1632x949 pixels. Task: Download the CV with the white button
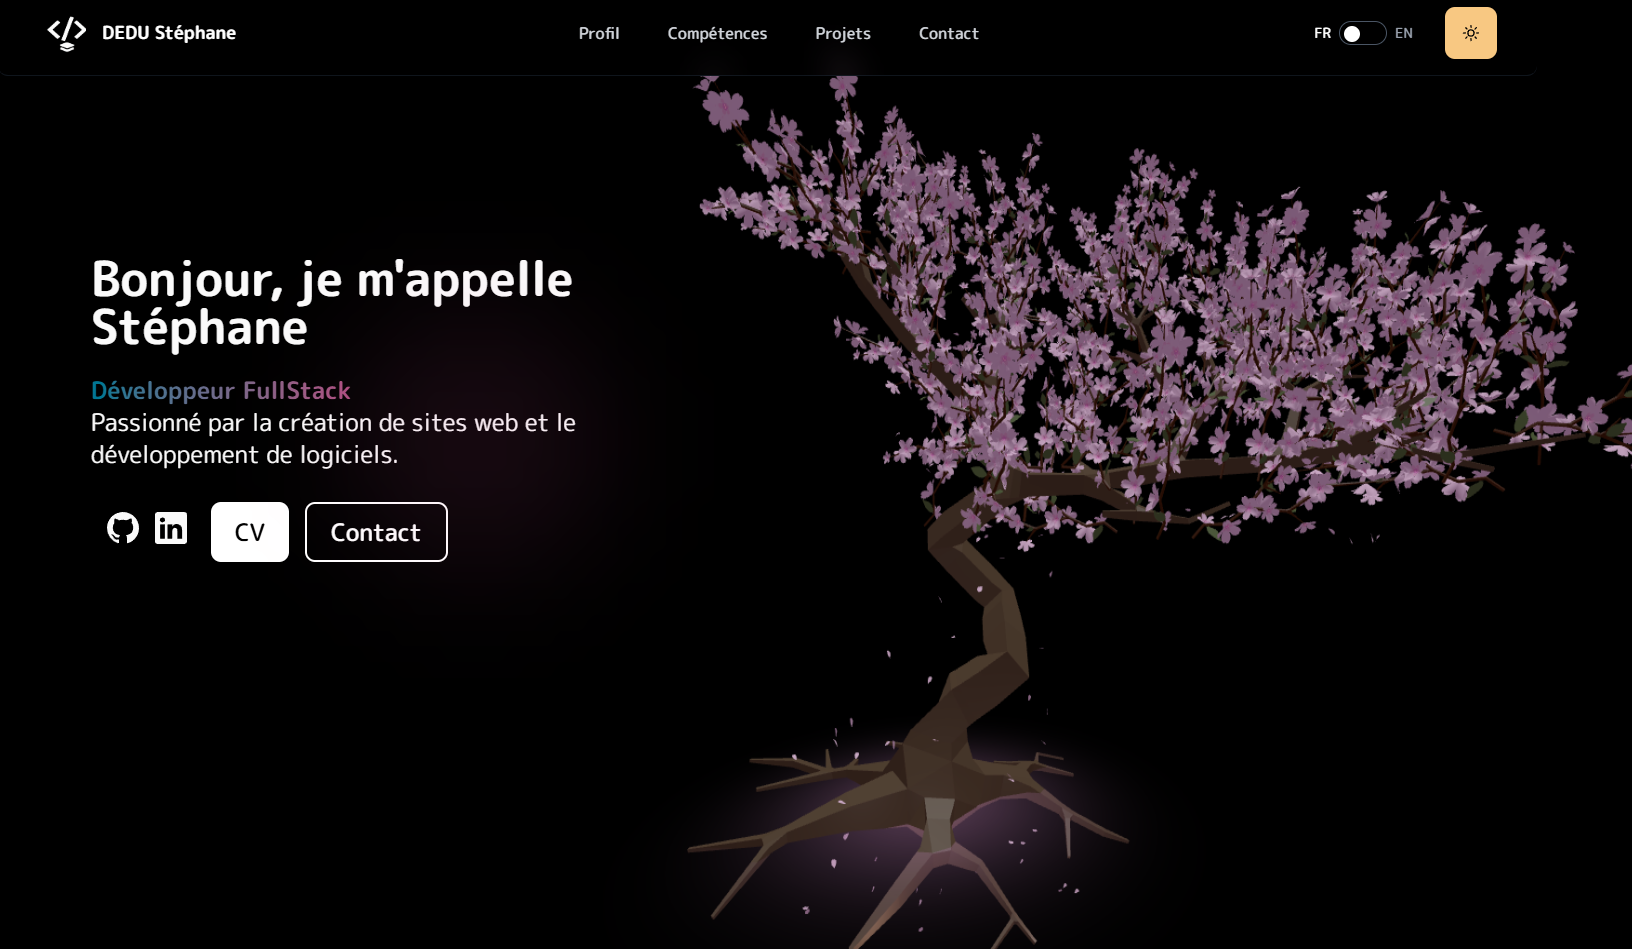click(250, 532)
